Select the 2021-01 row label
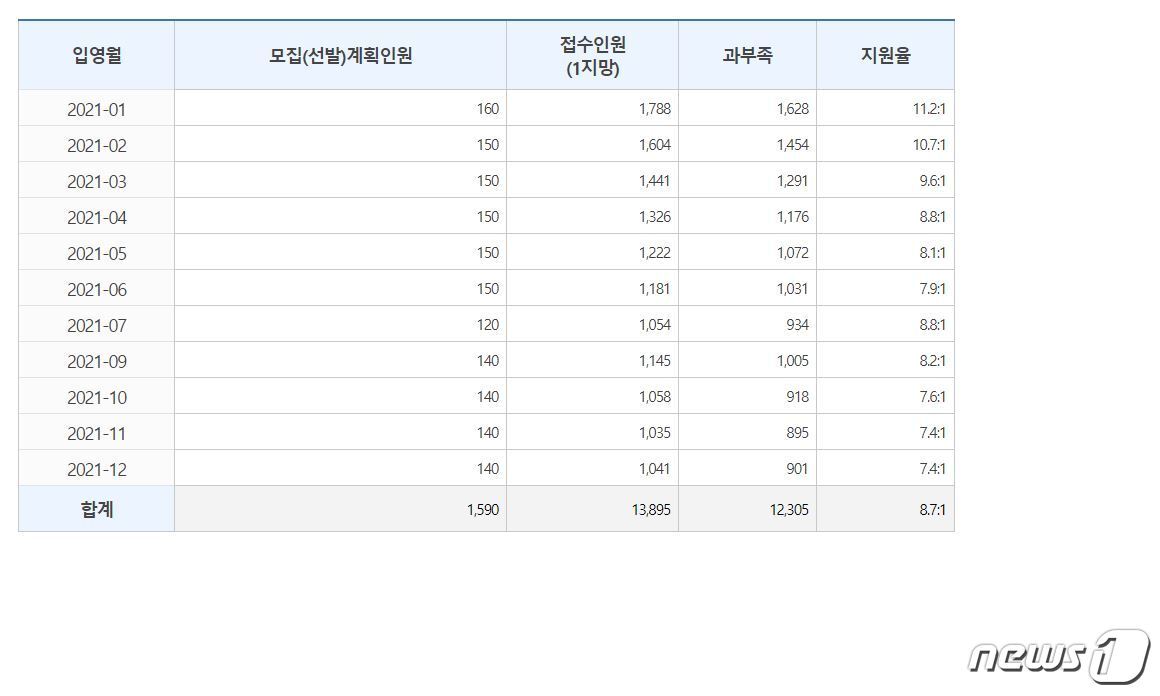Viewport: 1160px width, 696px height. (97, 109)
